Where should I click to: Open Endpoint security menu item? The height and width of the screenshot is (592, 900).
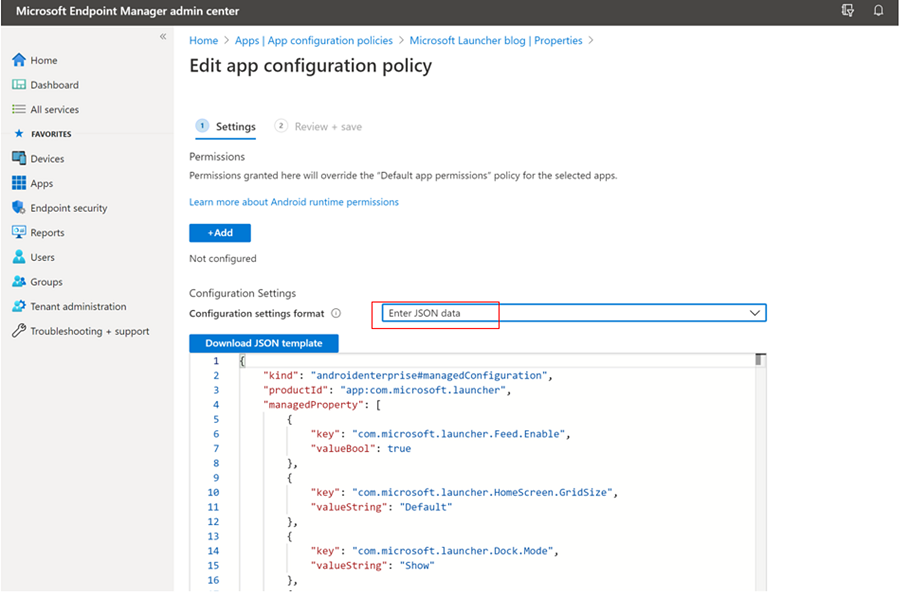tap(69, 208)
